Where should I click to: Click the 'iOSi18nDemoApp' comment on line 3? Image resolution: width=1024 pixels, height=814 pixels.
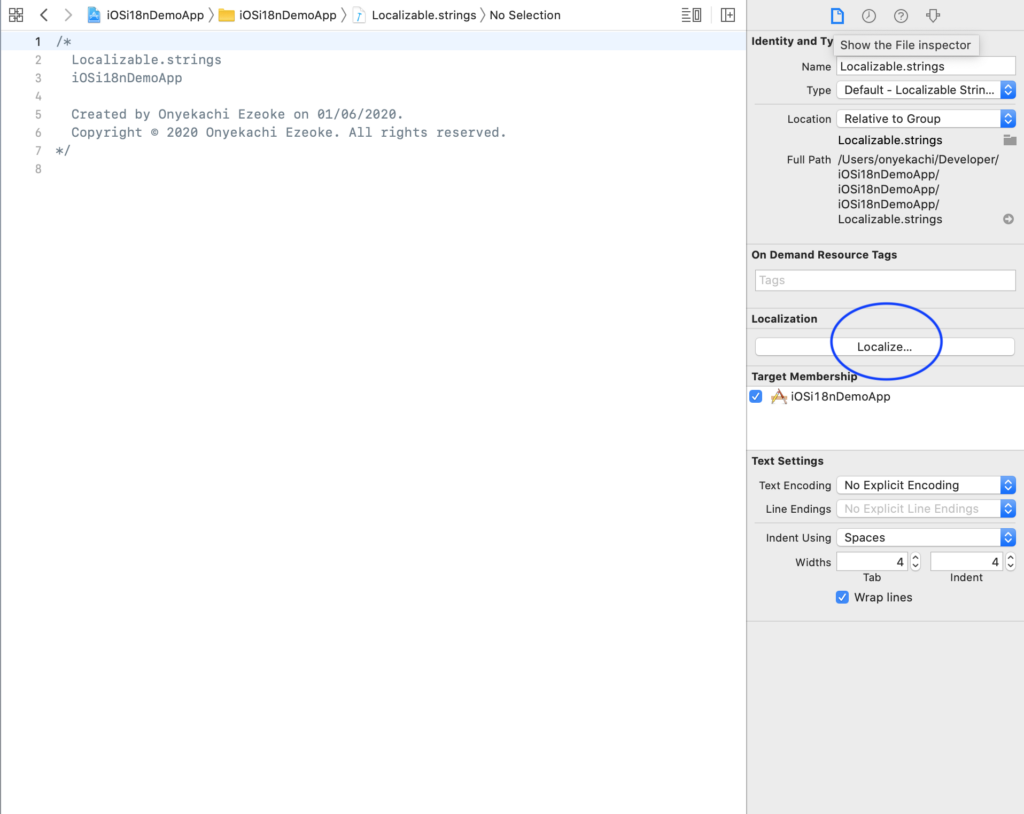point(127,78)
